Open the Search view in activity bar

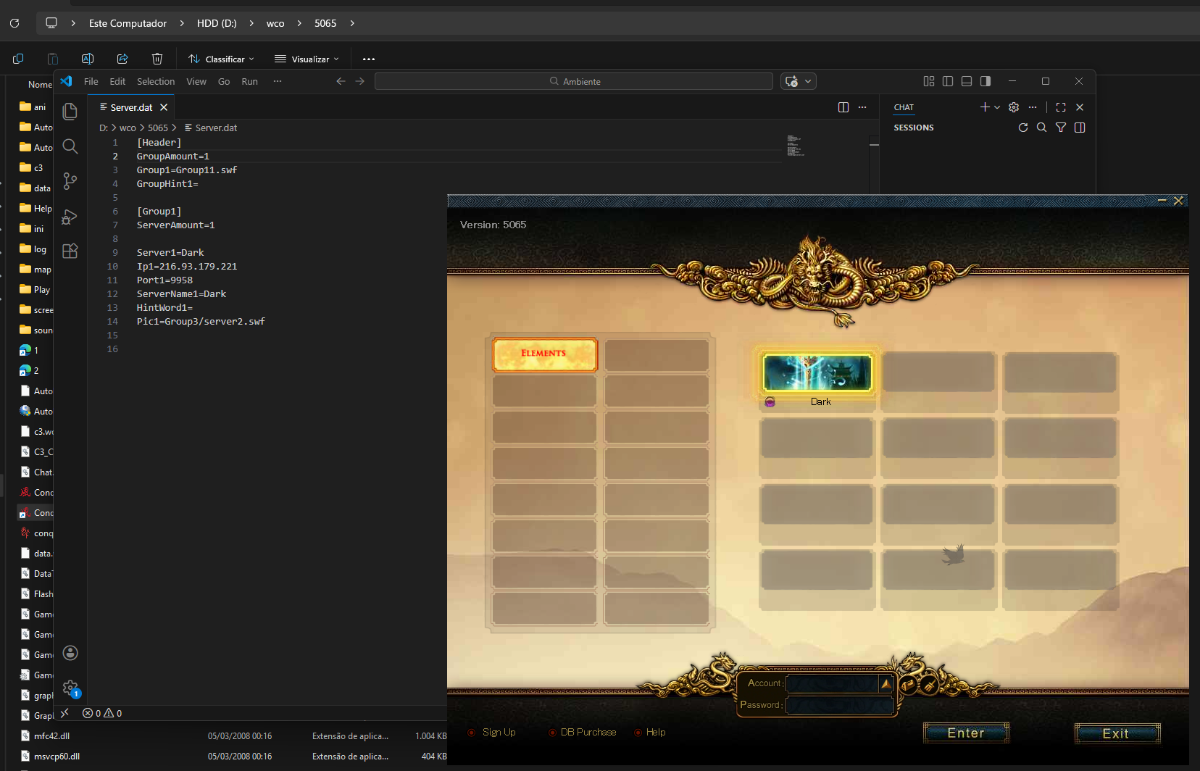(x=70, y=146)
